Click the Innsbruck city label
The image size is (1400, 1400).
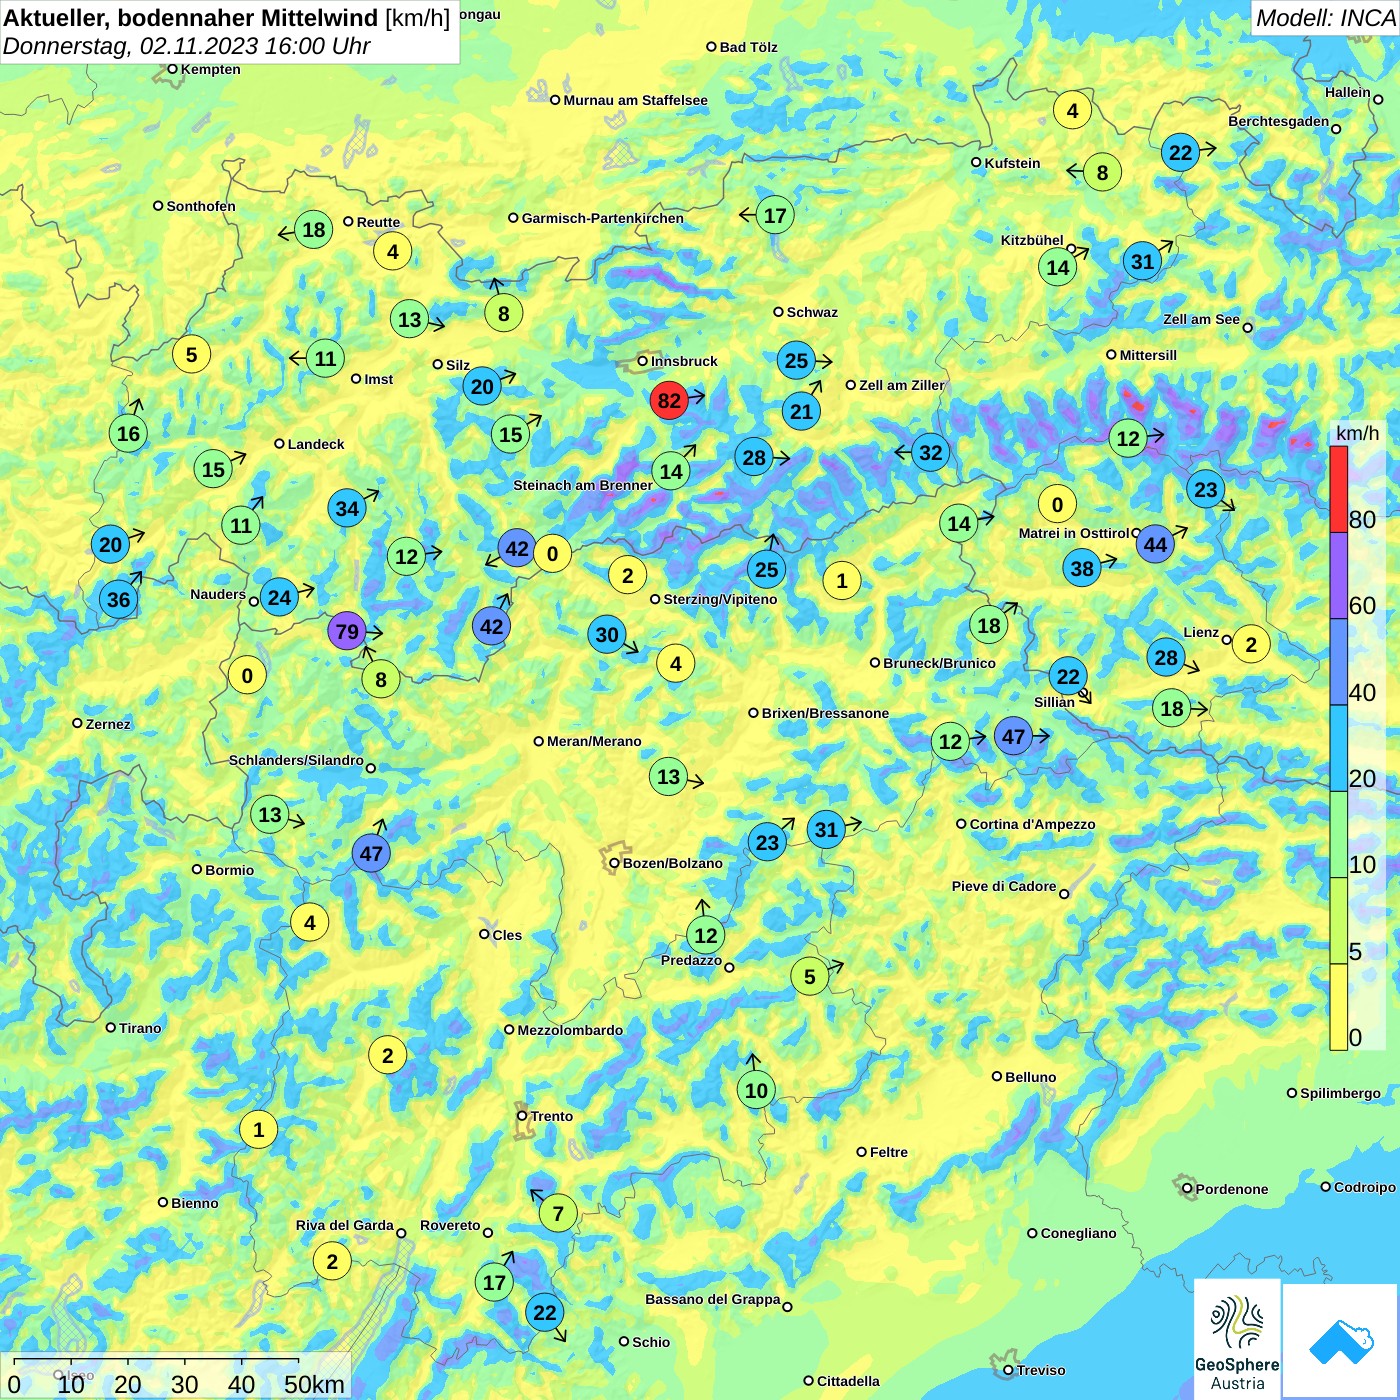coord(684,361)
